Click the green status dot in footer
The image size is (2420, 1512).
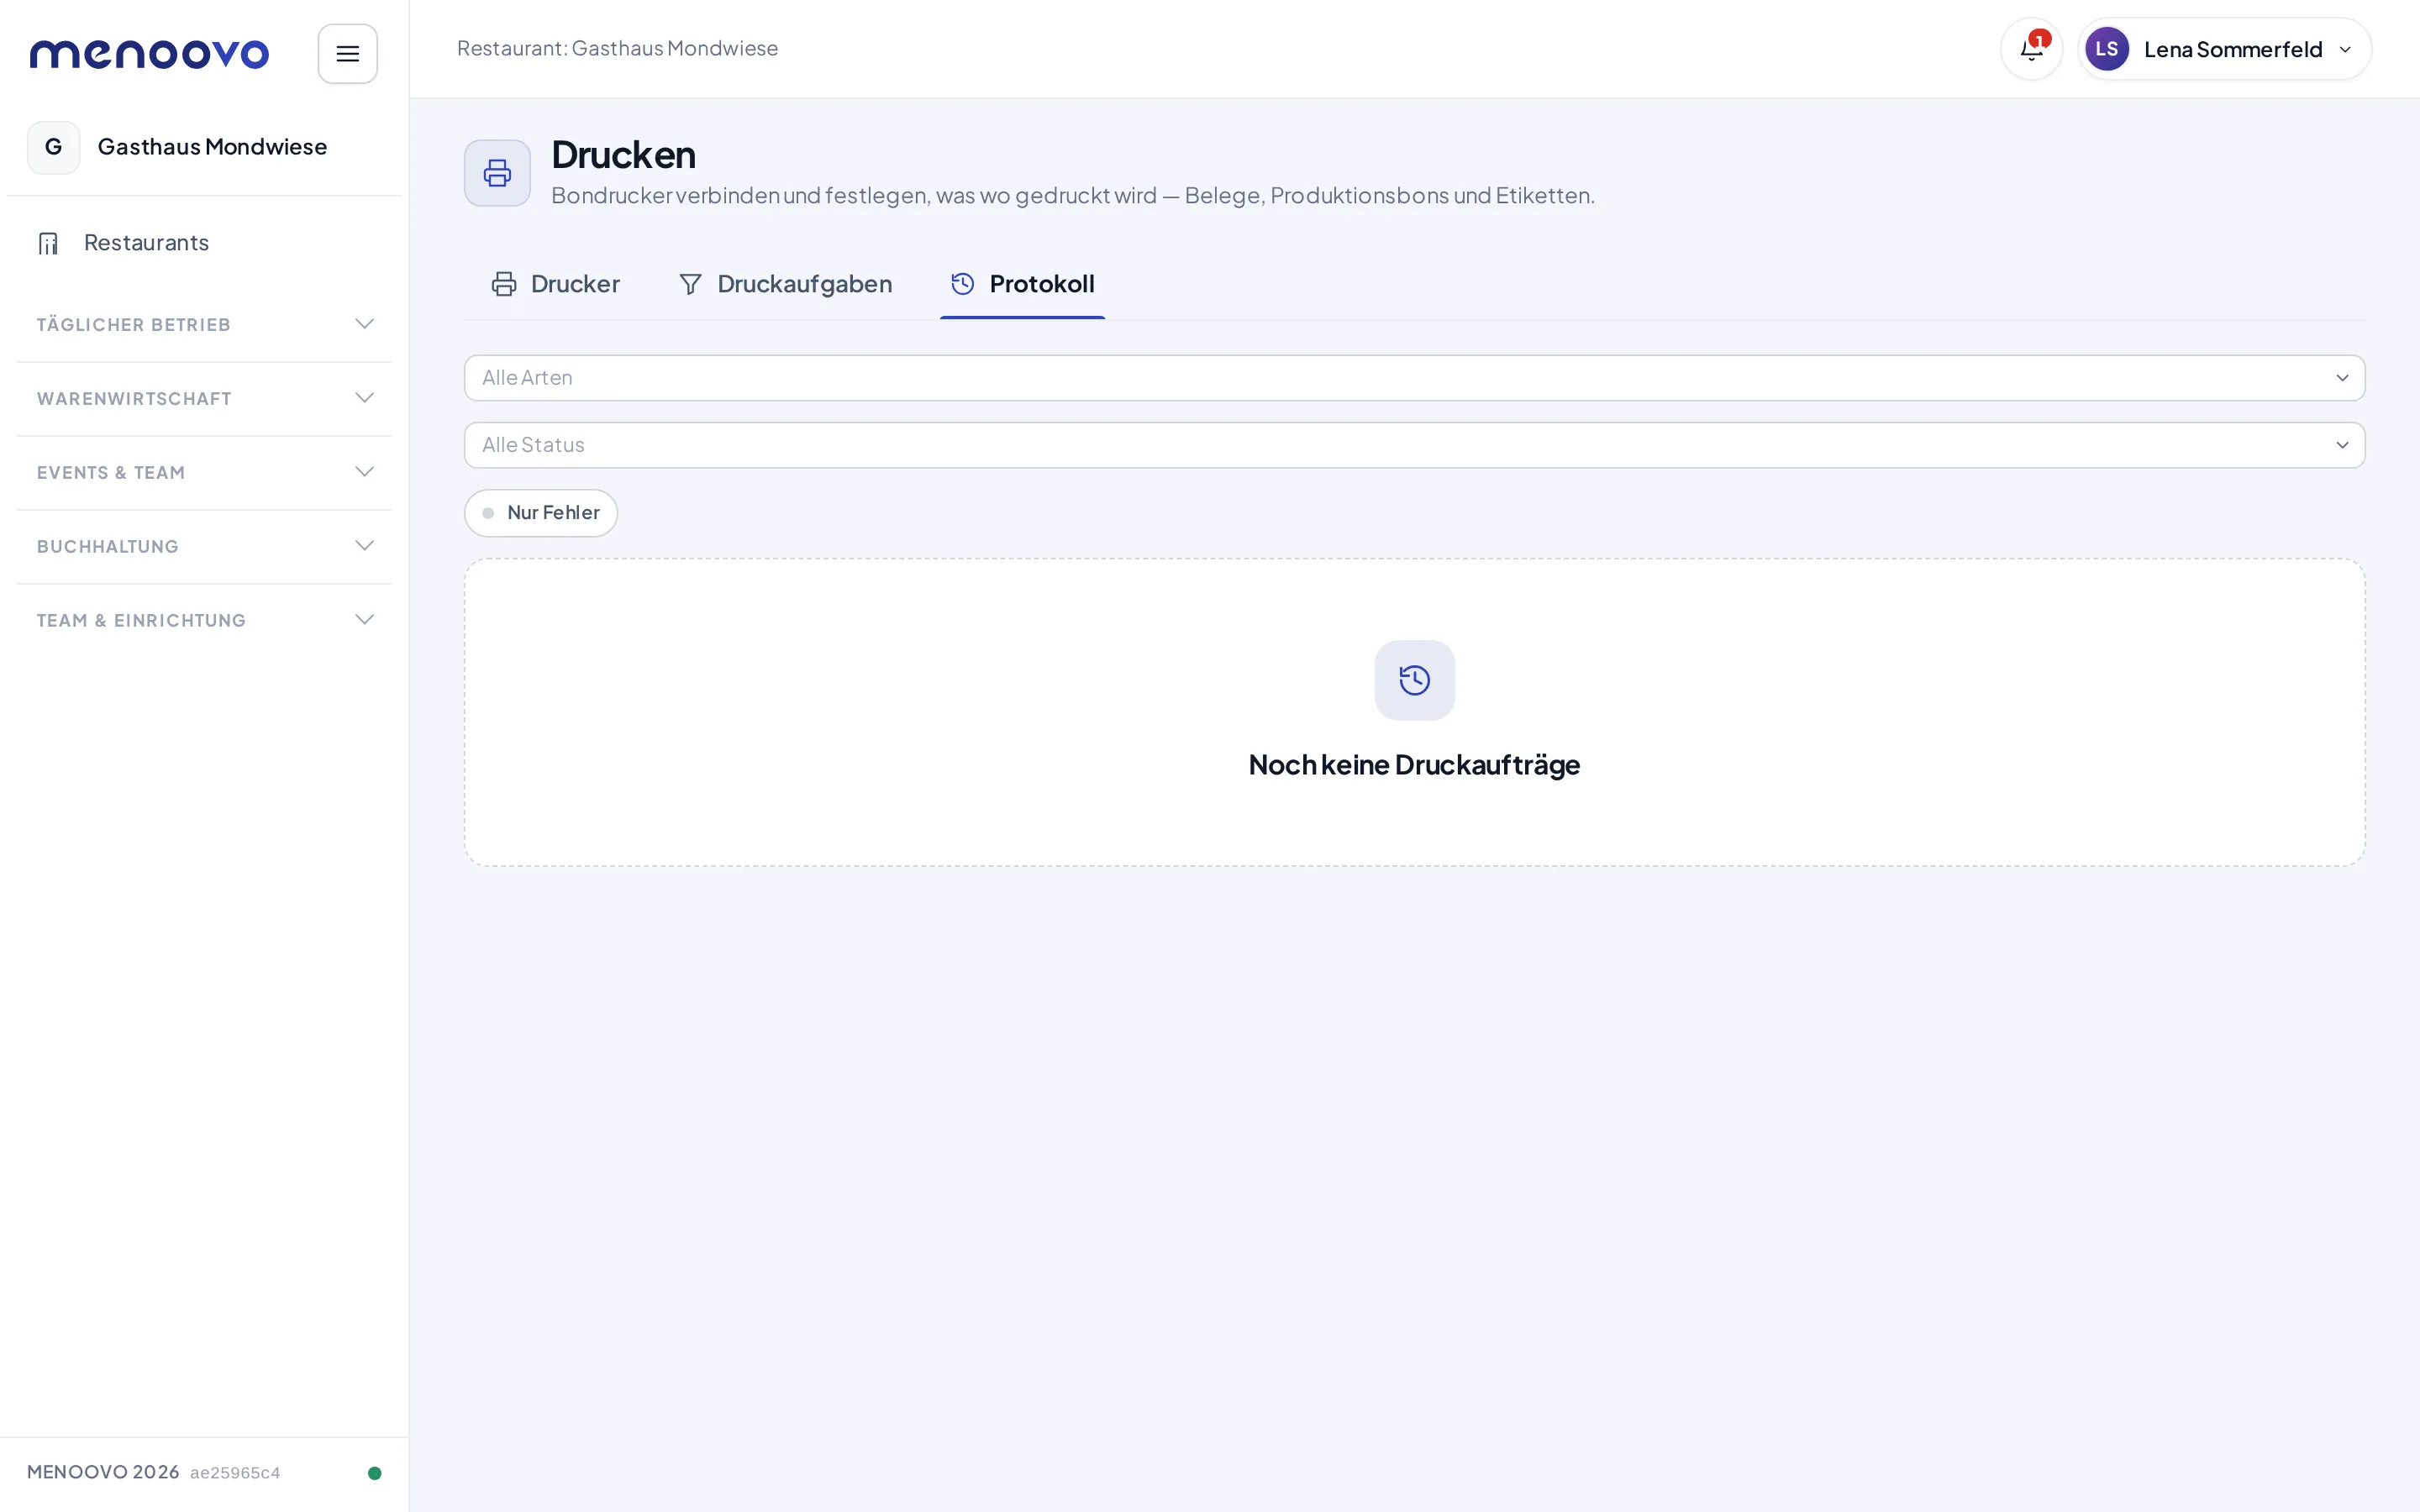[375, 1472]
